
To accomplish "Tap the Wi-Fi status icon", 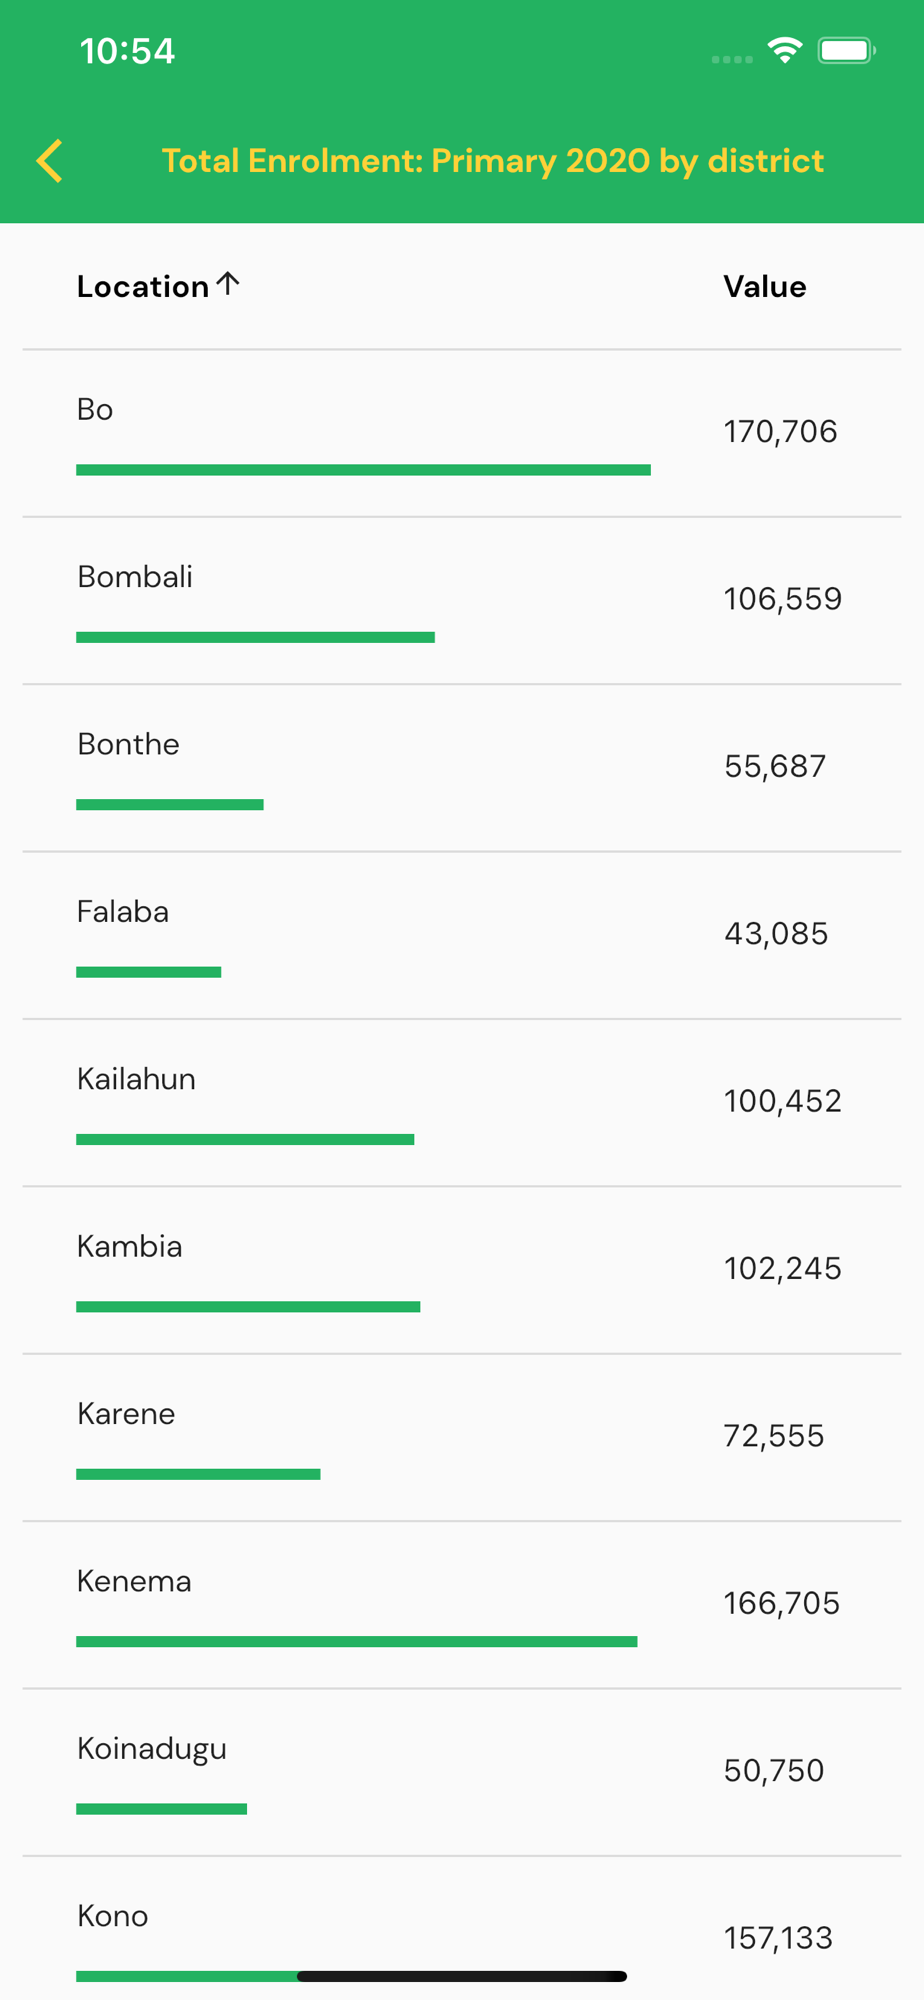I will 785,50.
